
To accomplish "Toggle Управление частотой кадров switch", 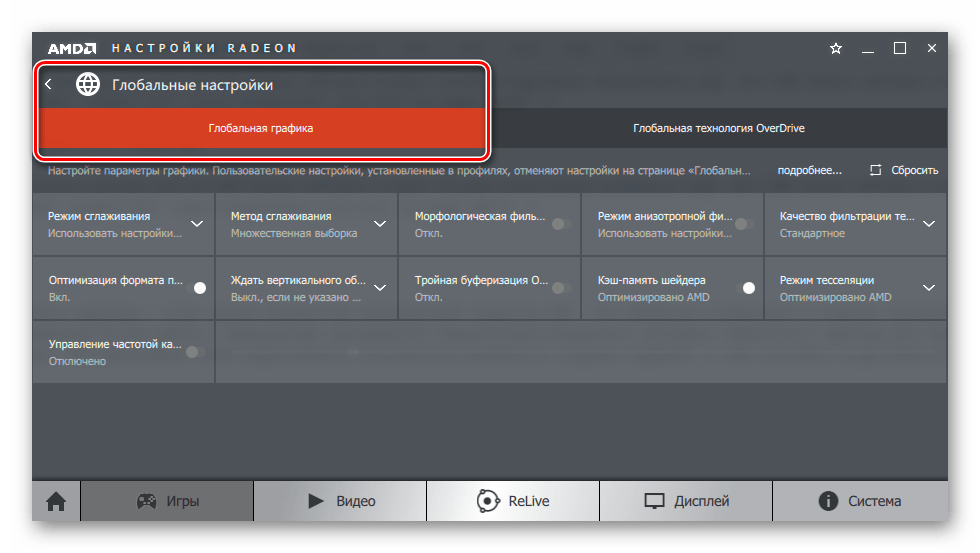I will tap(196, 352).
